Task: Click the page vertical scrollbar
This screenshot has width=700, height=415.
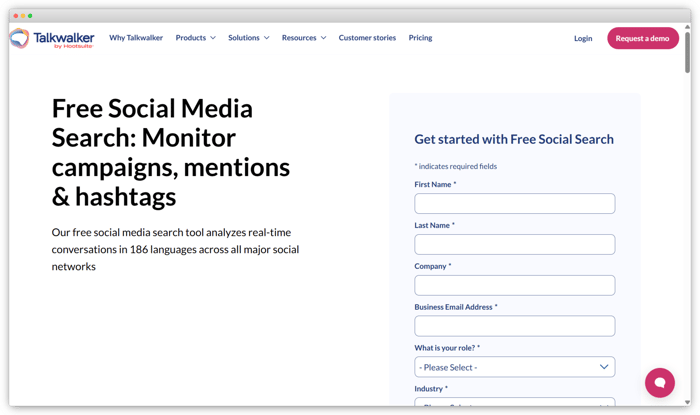Action: point(687,50)
